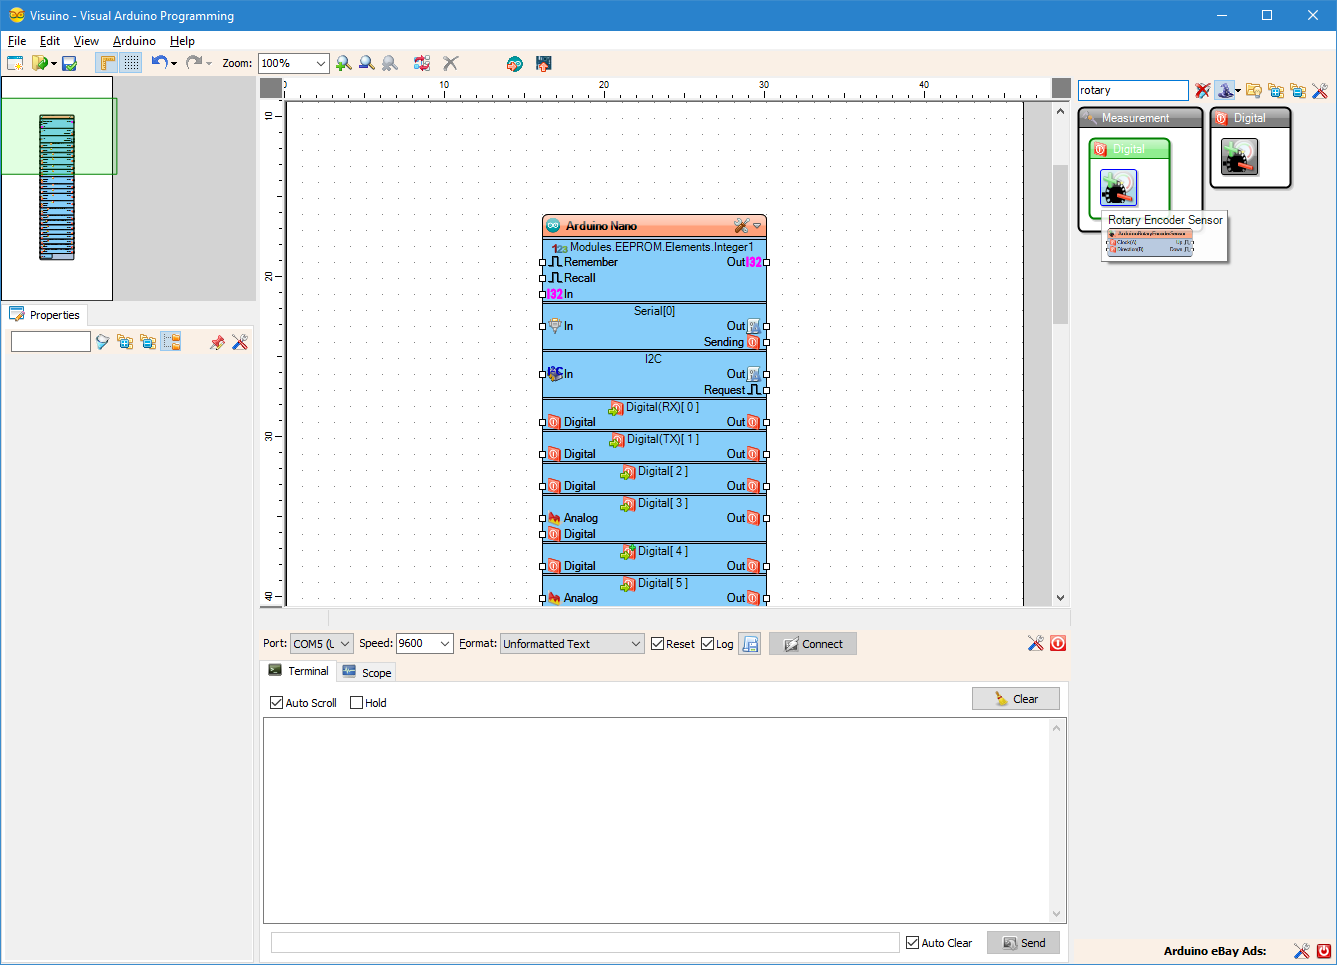The image size is (1337, 965).
Task: Open the COM5 port dropdown
Action: 344,644
